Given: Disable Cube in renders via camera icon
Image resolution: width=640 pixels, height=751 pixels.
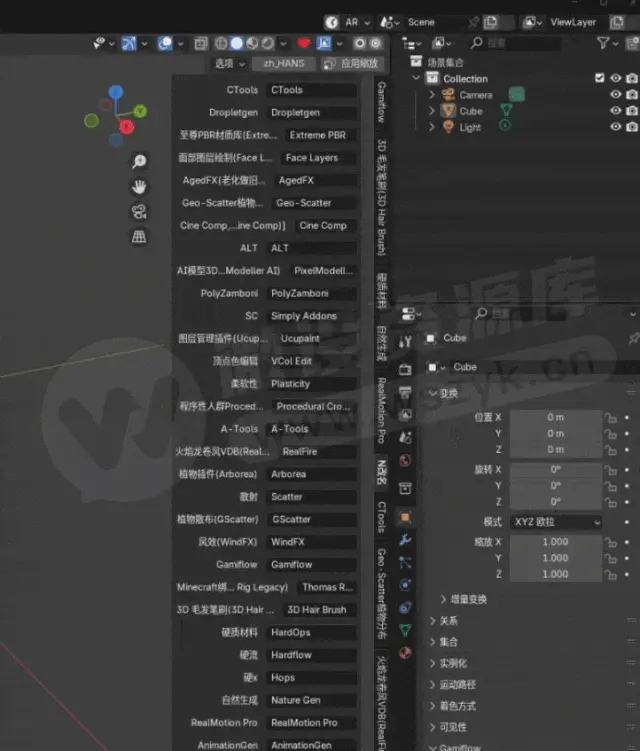Looking at the screenshot, I should tap(632, 111).
